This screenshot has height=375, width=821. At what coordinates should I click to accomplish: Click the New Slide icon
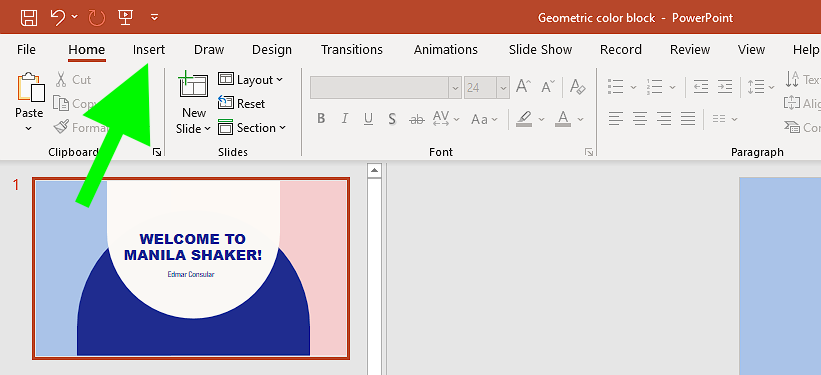click(194, 85)
